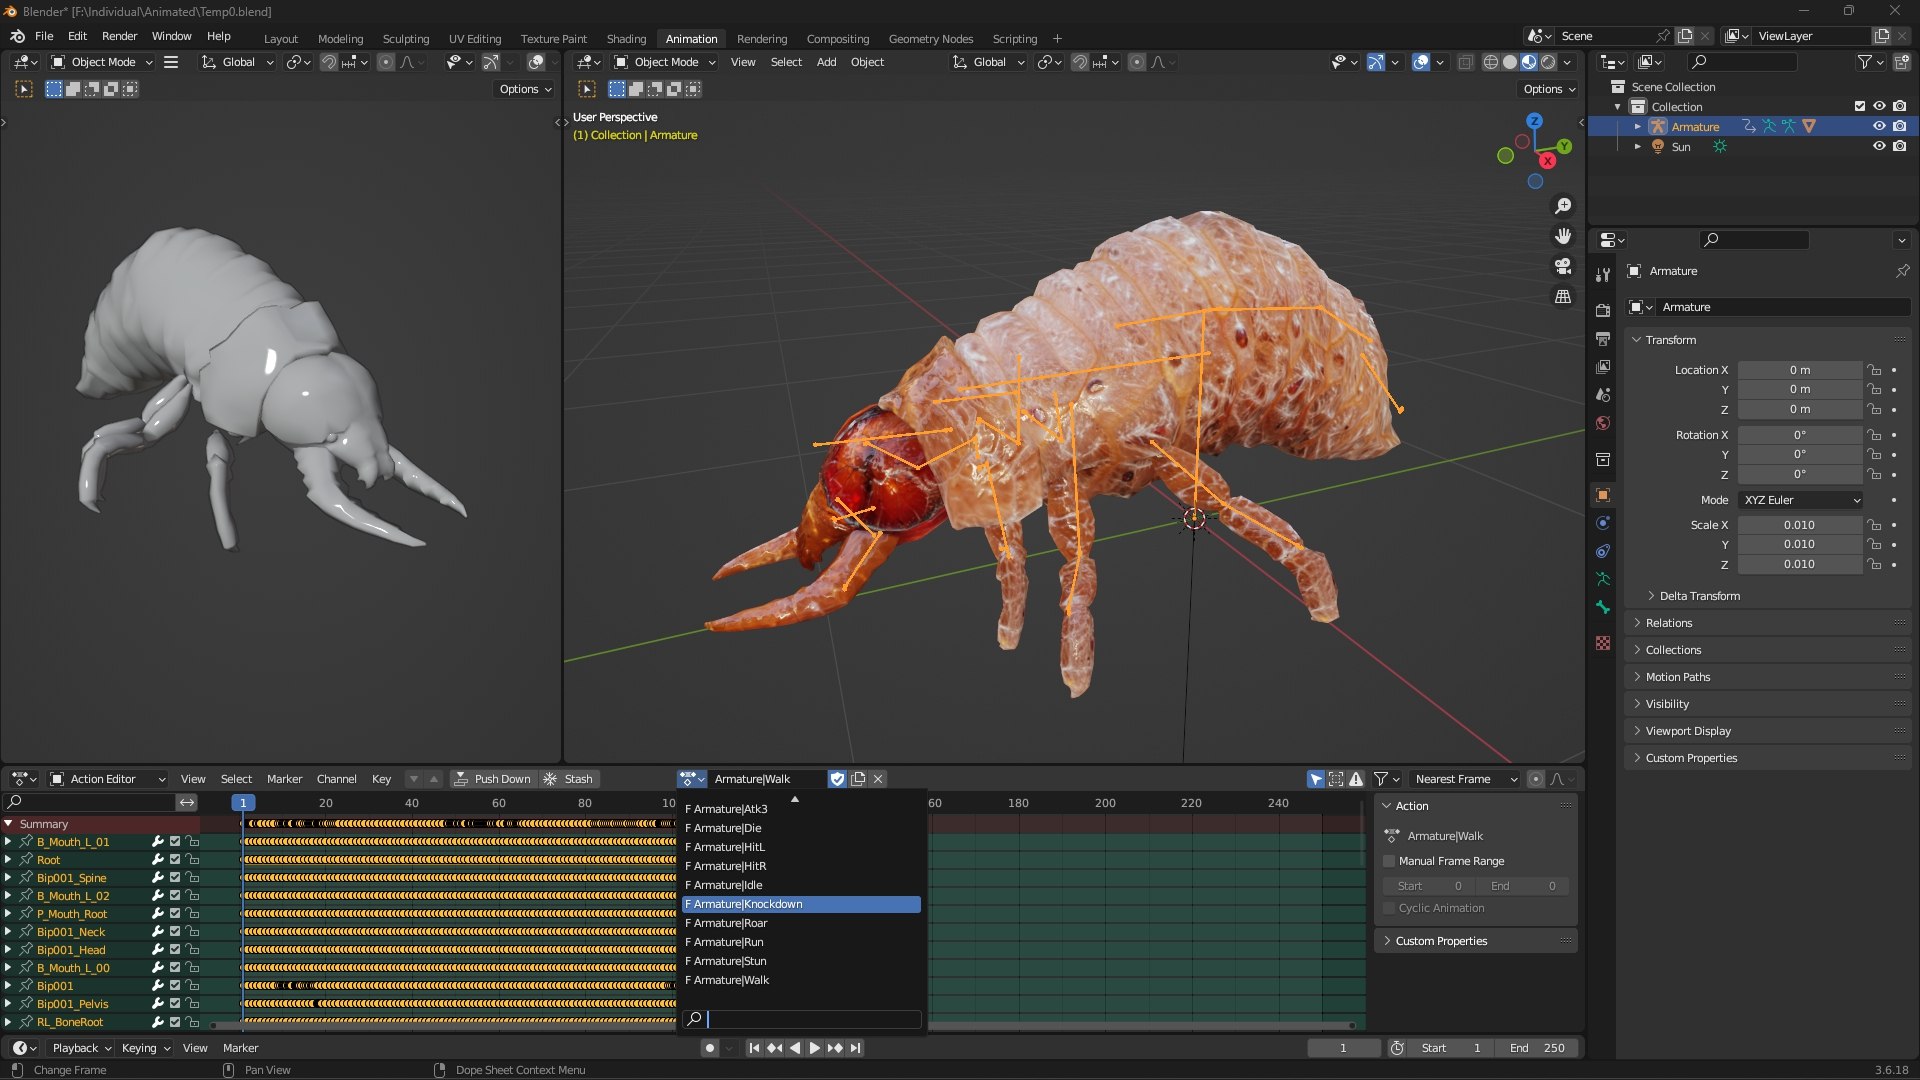Open the Render menu
The height and width of the screenshot is (1080, 1920).
(119, 36)
